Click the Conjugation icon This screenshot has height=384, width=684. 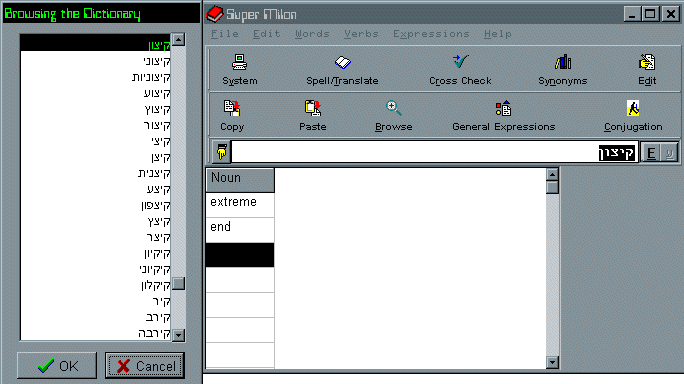click(x=633, y=108)
